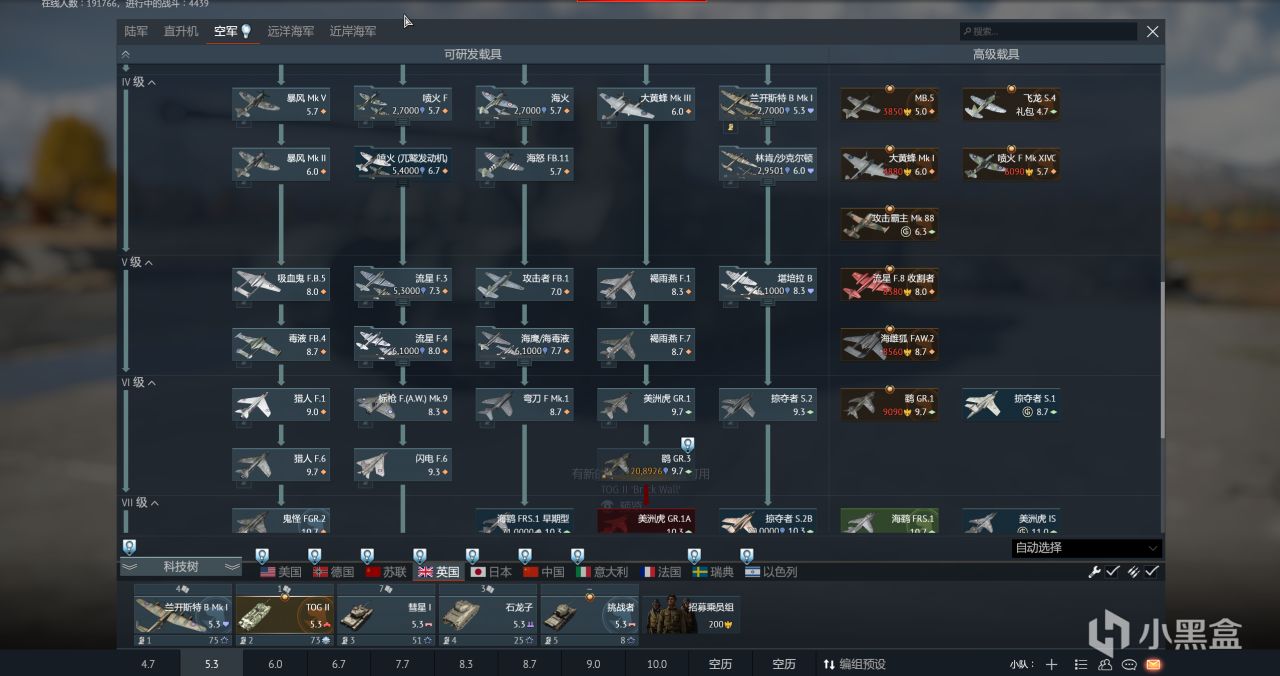The height and width of the screenshot is (676, 1280).
Task: Select premium MB.5 aircraft card
Action: (890, 104)
